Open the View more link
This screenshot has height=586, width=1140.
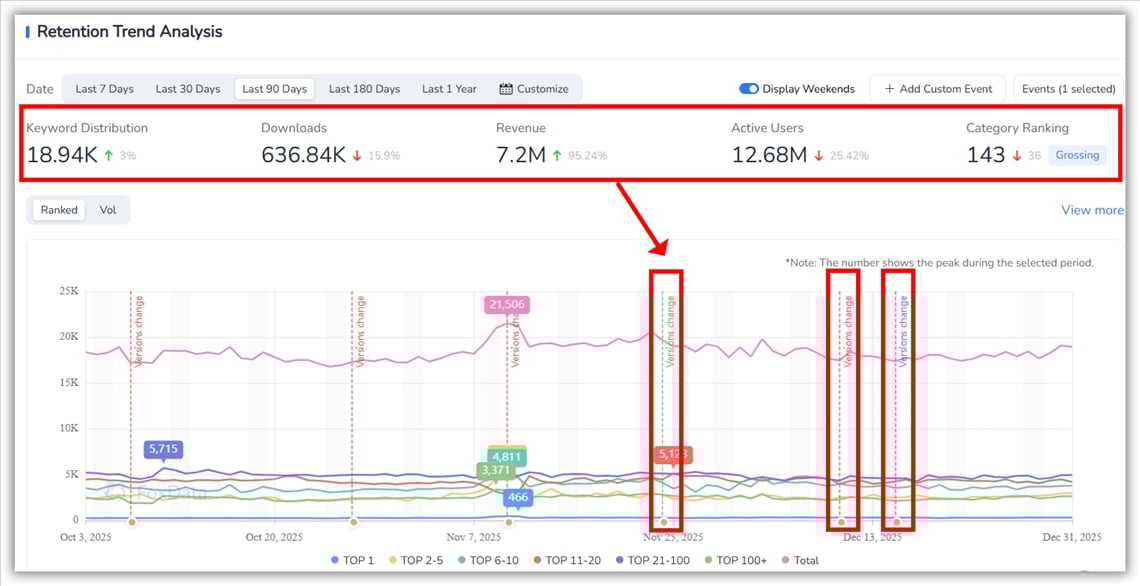click(1092, 210)
